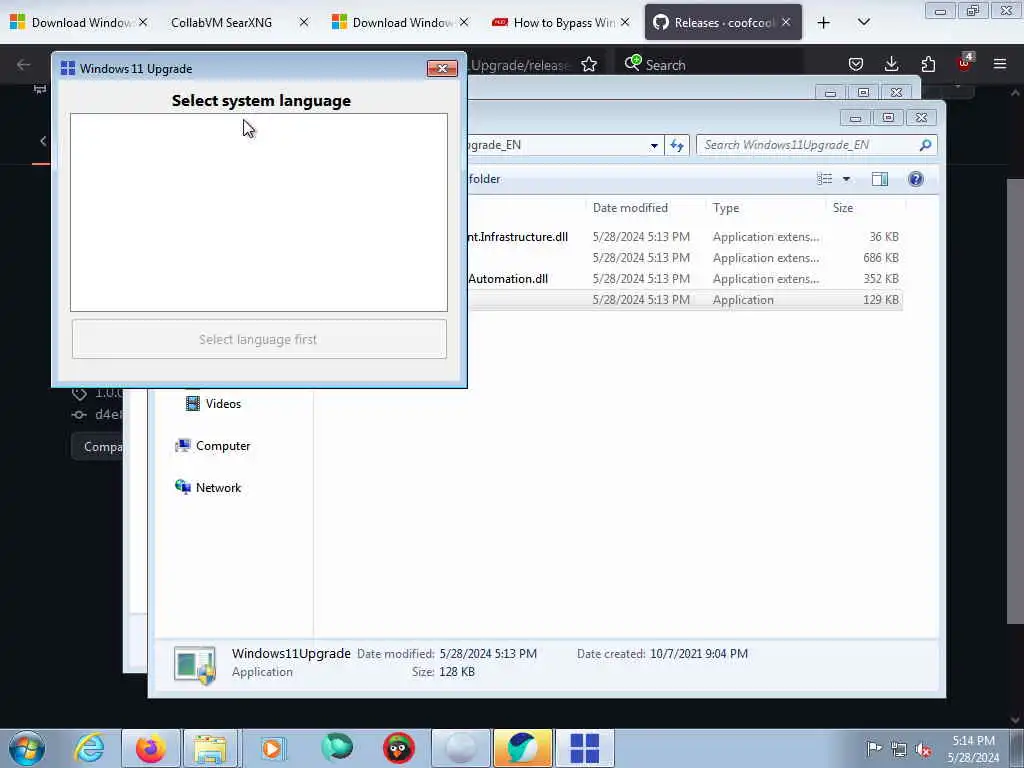Toggle Explorer preview pane icon

[x=880, y=179]
